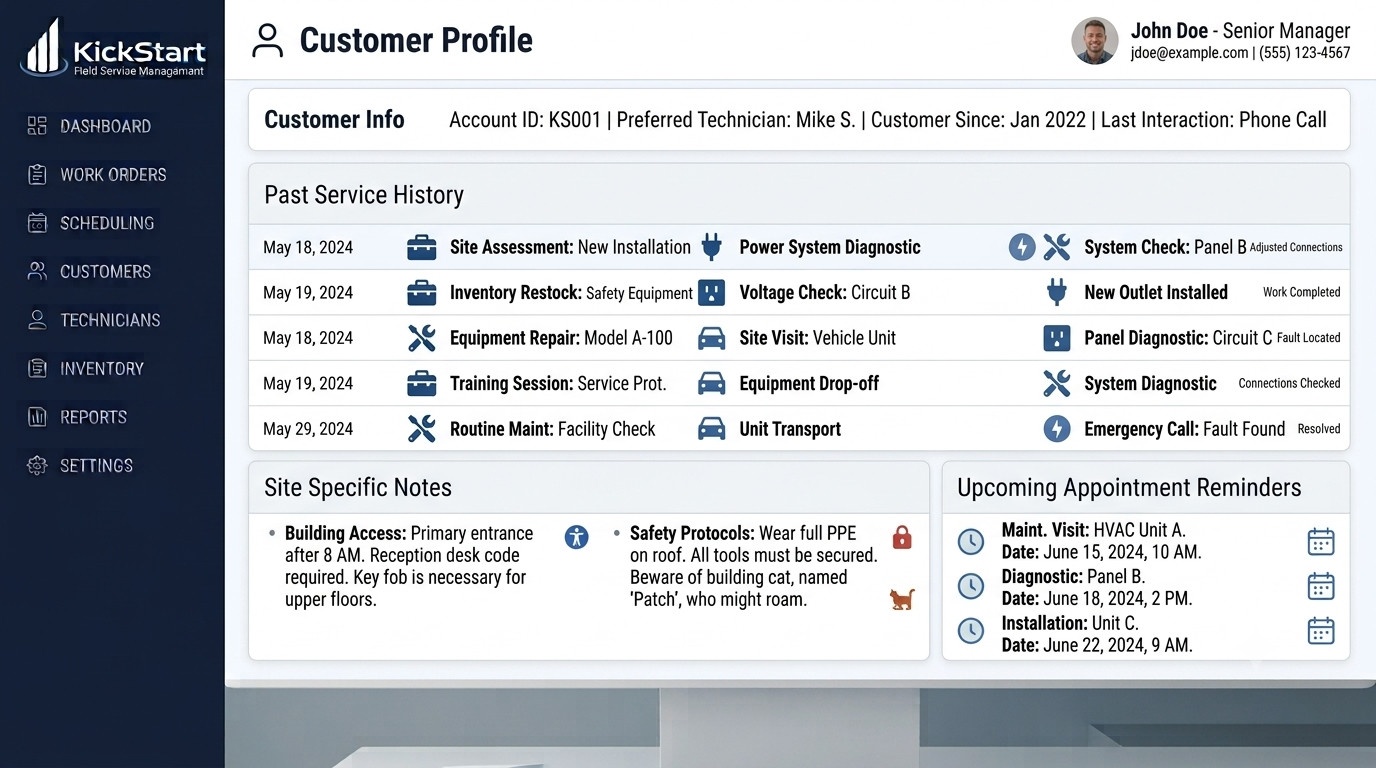Click the clock icon for Maint. Visit
The width and height of the screenshot is (1376, 768).
971,541
